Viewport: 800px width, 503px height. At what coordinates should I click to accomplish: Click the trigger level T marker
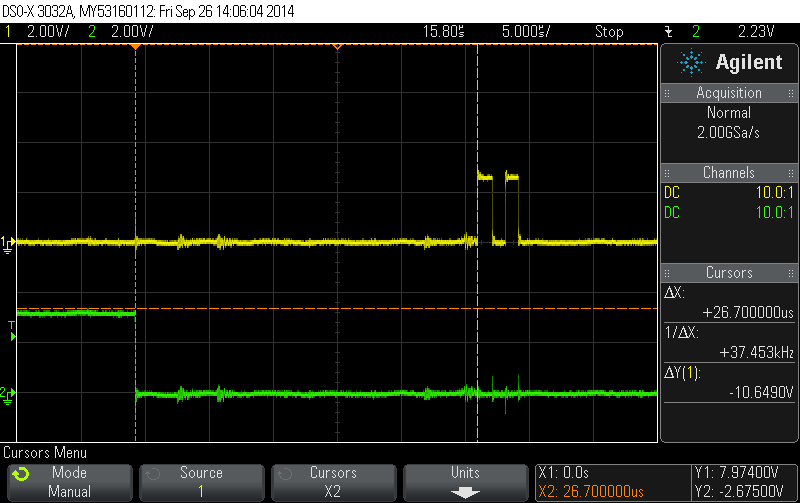tap(12, 331)
